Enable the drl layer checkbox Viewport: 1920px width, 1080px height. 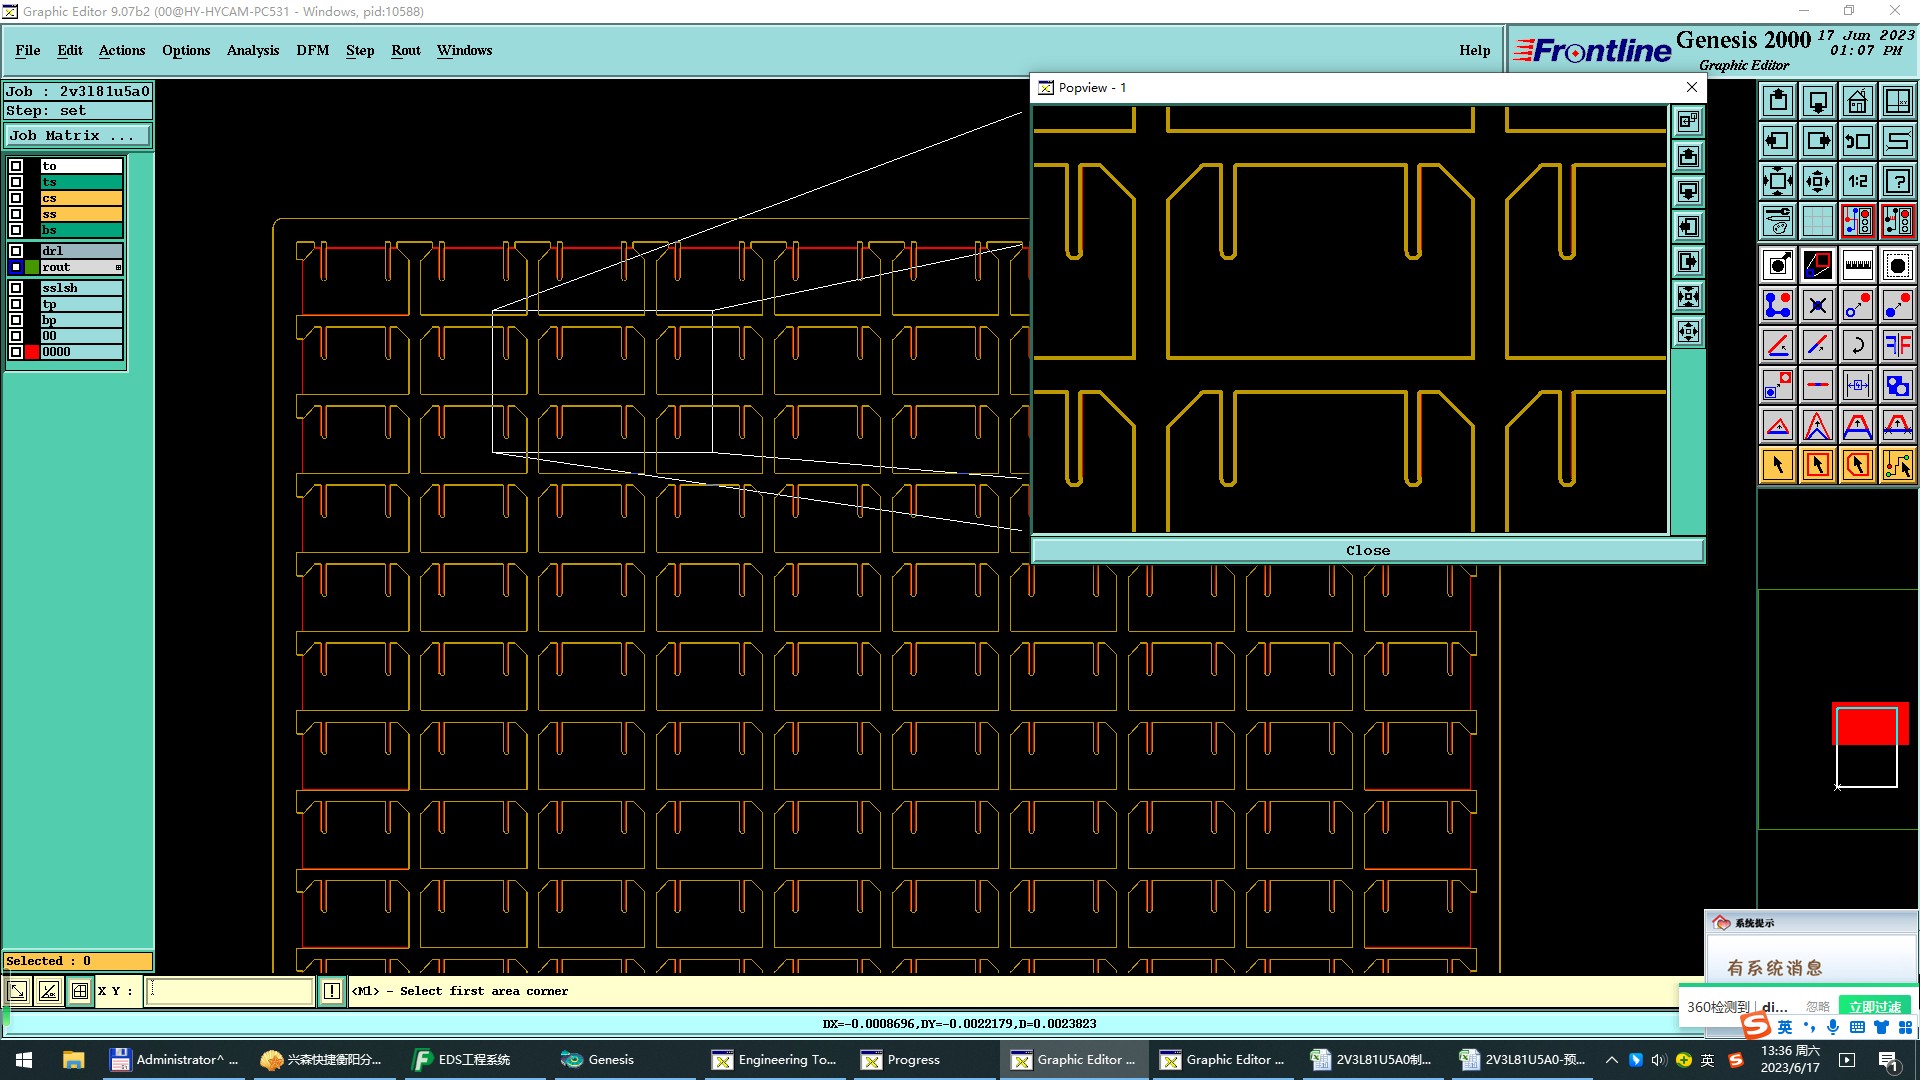pos(16,251)
